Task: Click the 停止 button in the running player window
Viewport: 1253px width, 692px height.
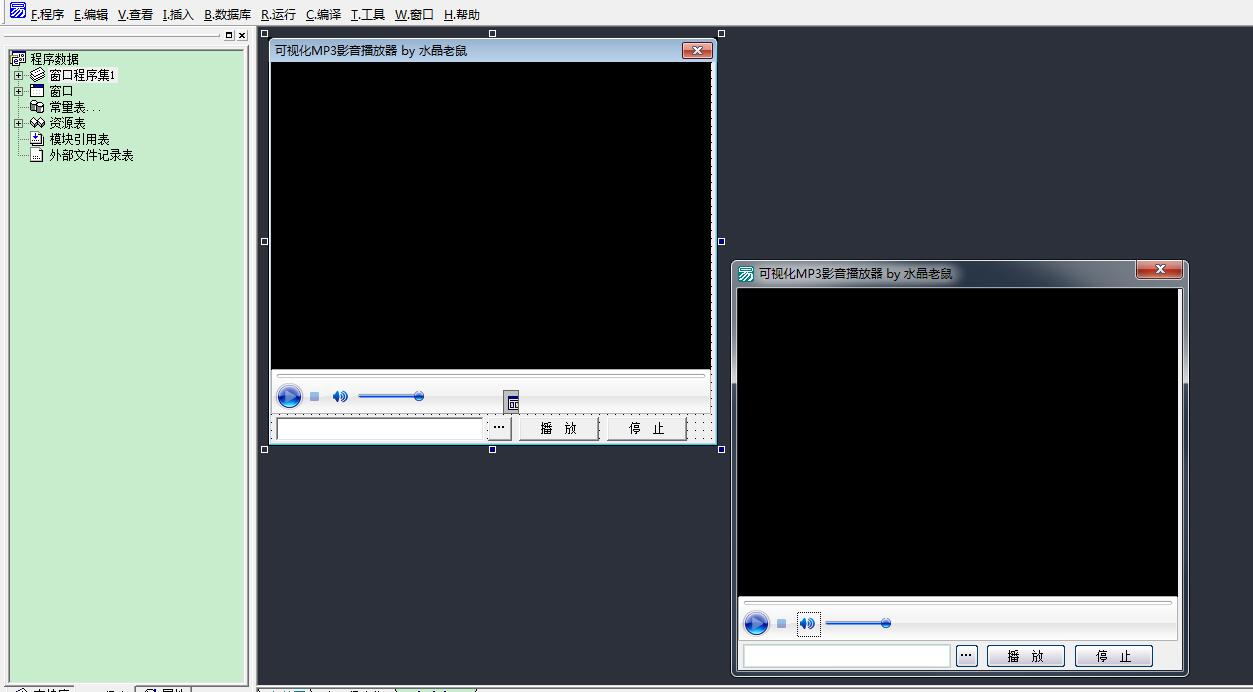Action: (x=1113, y=656)
